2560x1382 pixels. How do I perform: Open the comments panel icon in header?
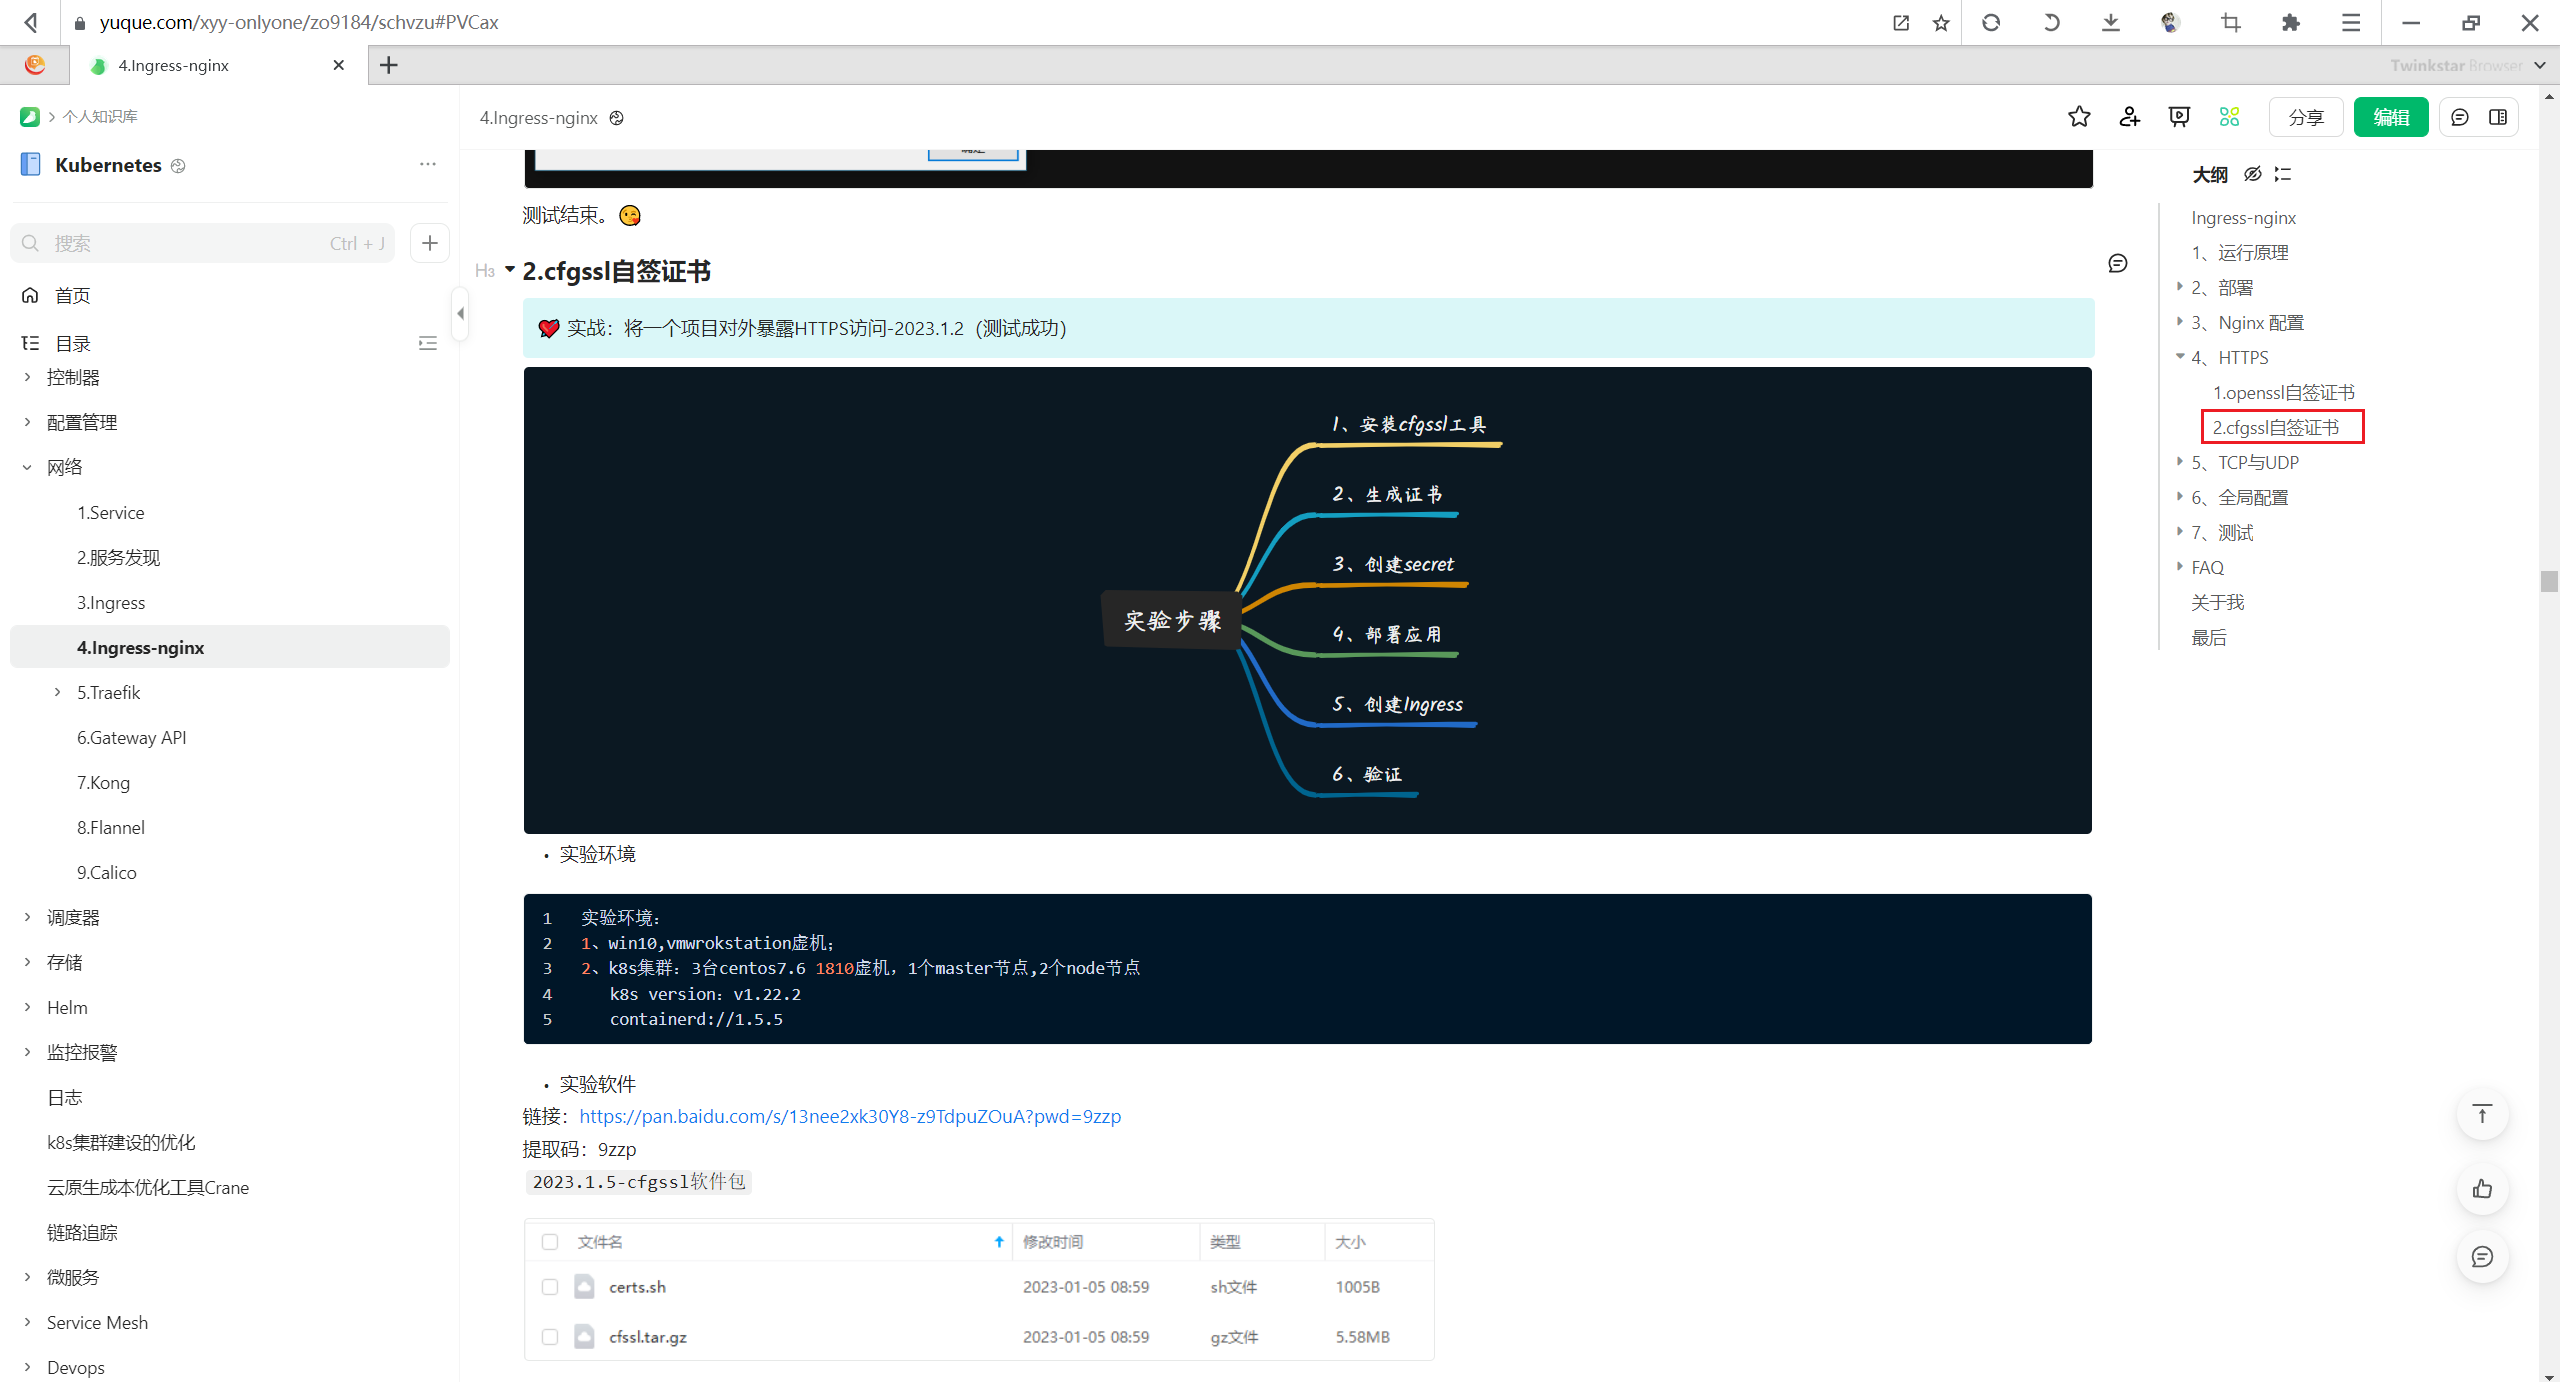[x=2460, y=117]
